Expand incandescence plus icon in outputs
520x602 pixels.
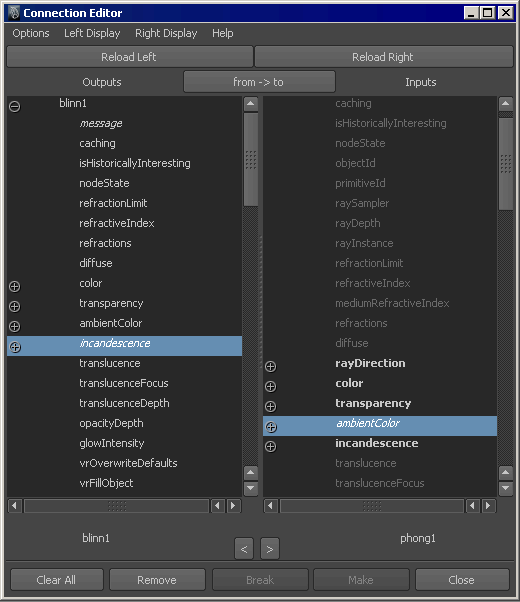15,347
